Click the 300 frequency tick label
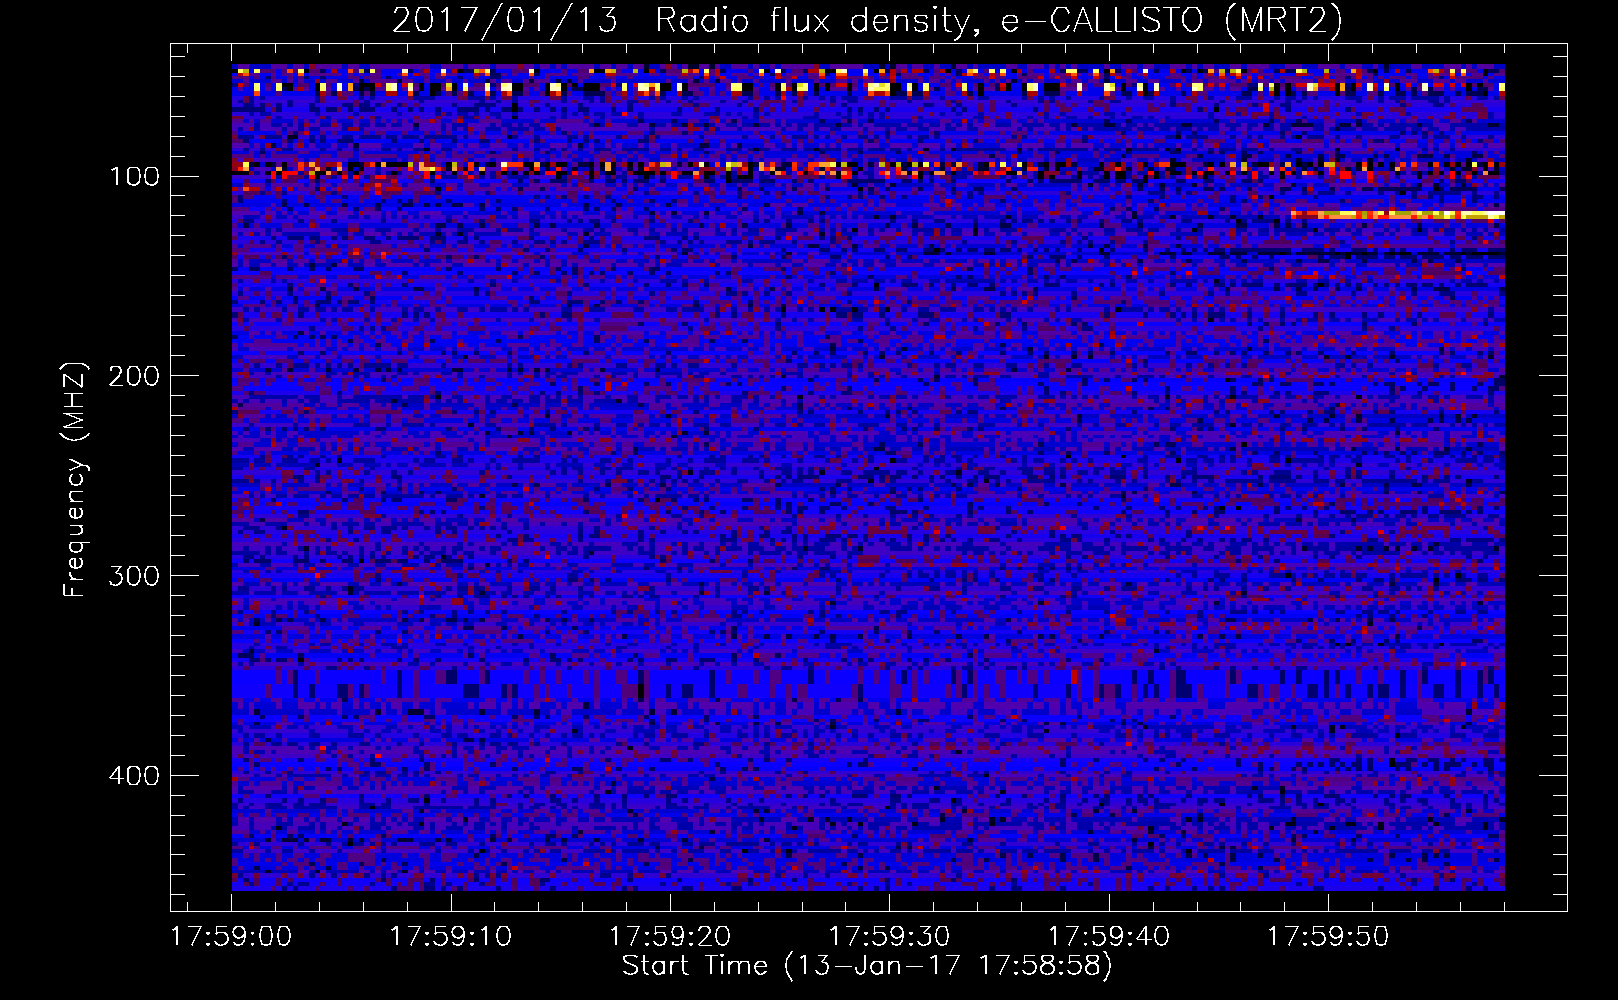This screenshot has height=1000, width=1618. tap(134, 576)
